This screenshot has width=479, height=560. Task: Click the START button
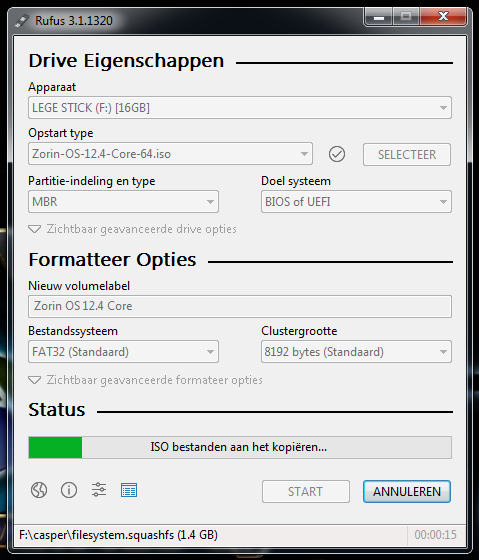tap(305, 491)
